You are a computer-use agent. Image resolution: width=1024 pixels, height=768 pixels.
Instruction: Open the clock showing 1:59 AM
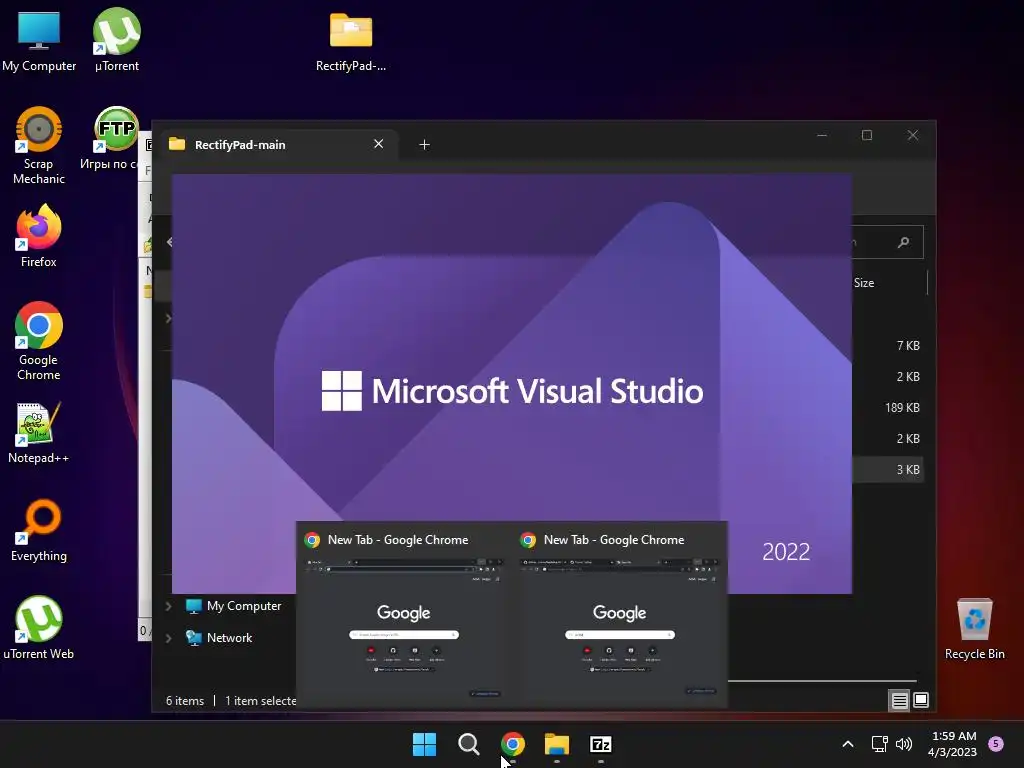(952, 744)
